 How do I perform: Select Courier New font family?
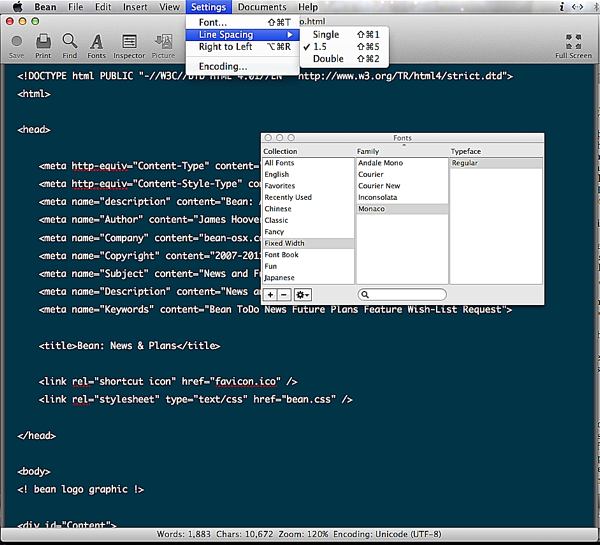402,186
